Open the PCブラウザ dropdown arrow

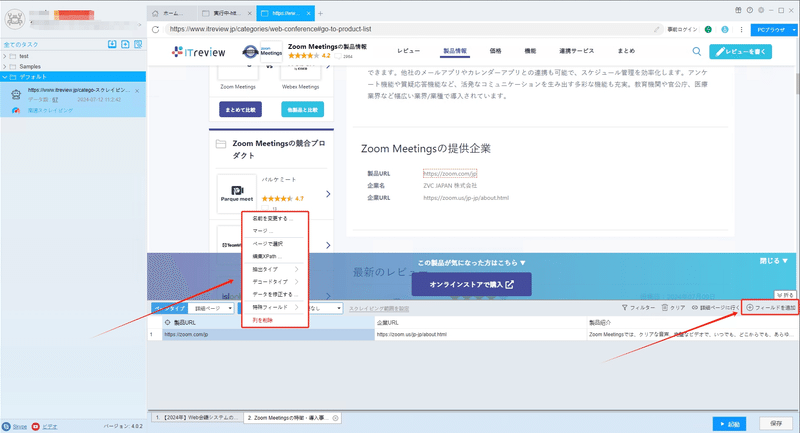click(x=793, y=30)
